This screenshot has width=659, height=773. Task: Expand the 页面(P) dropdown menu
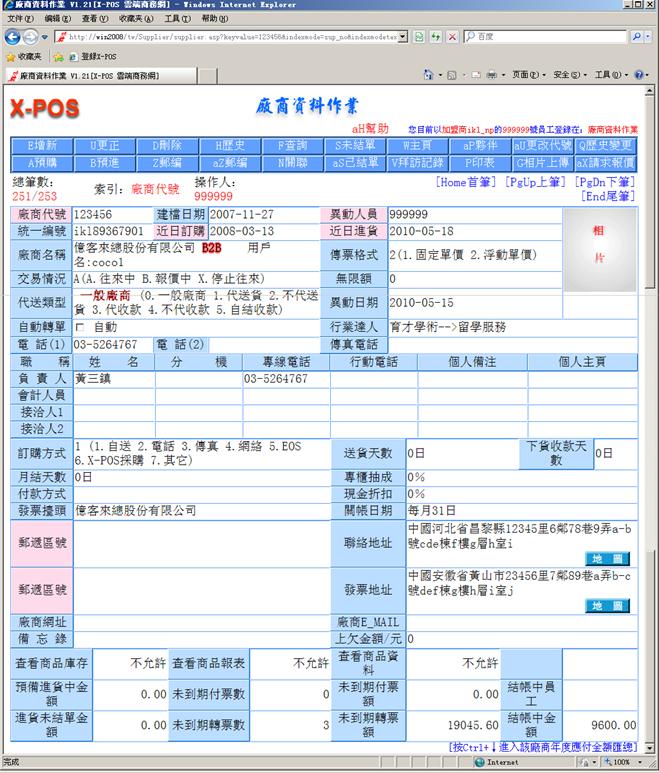(x=528, y=75)
